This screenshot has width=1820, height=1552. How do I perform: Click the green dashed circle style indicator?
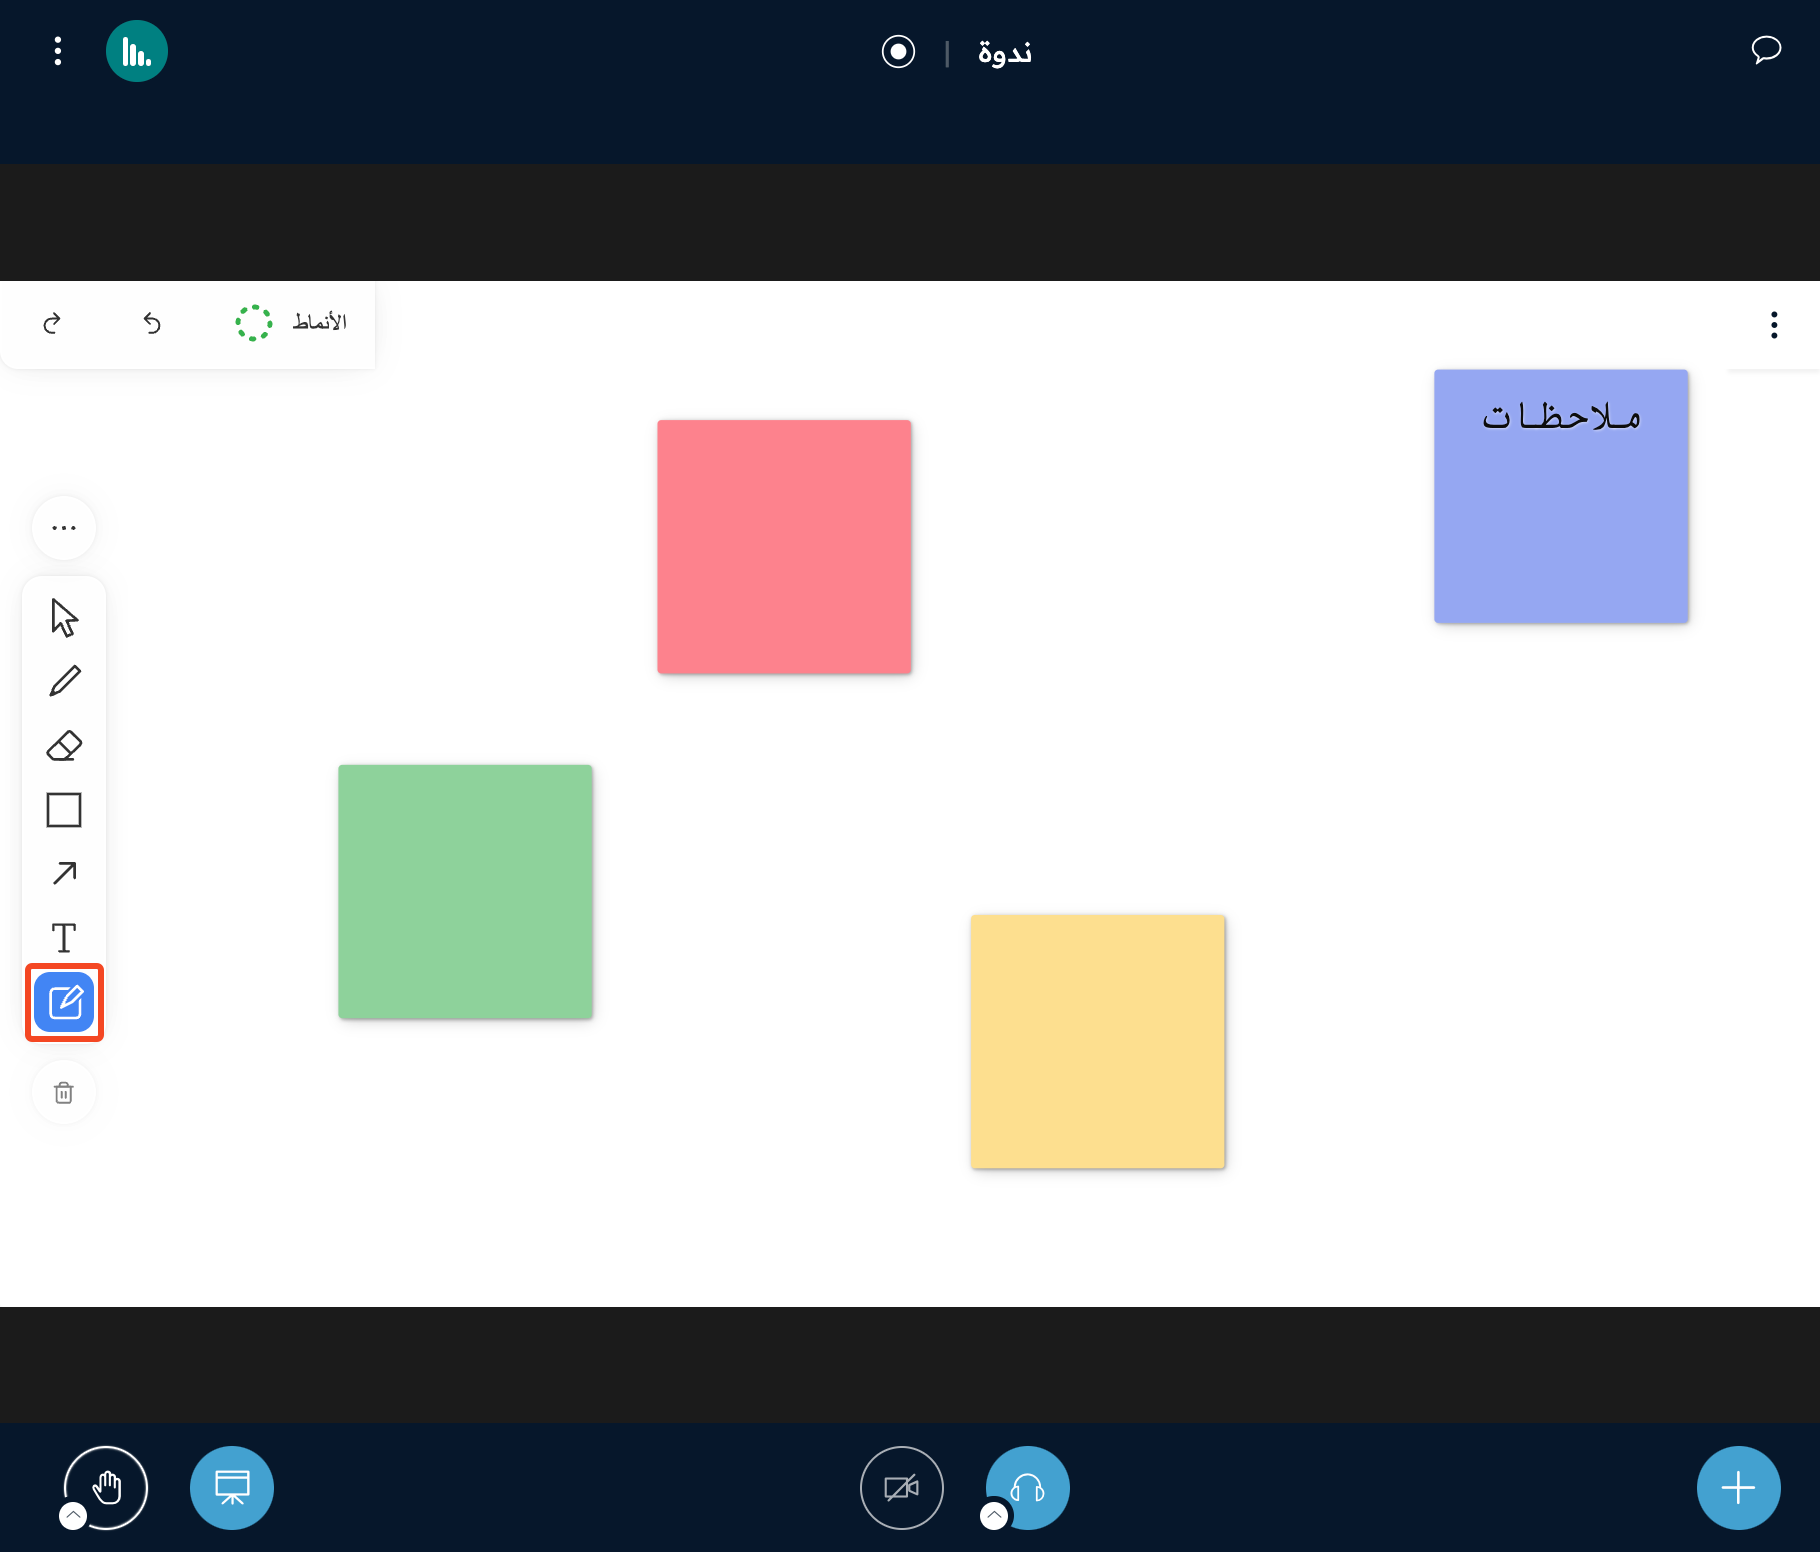tap(254, 323)
